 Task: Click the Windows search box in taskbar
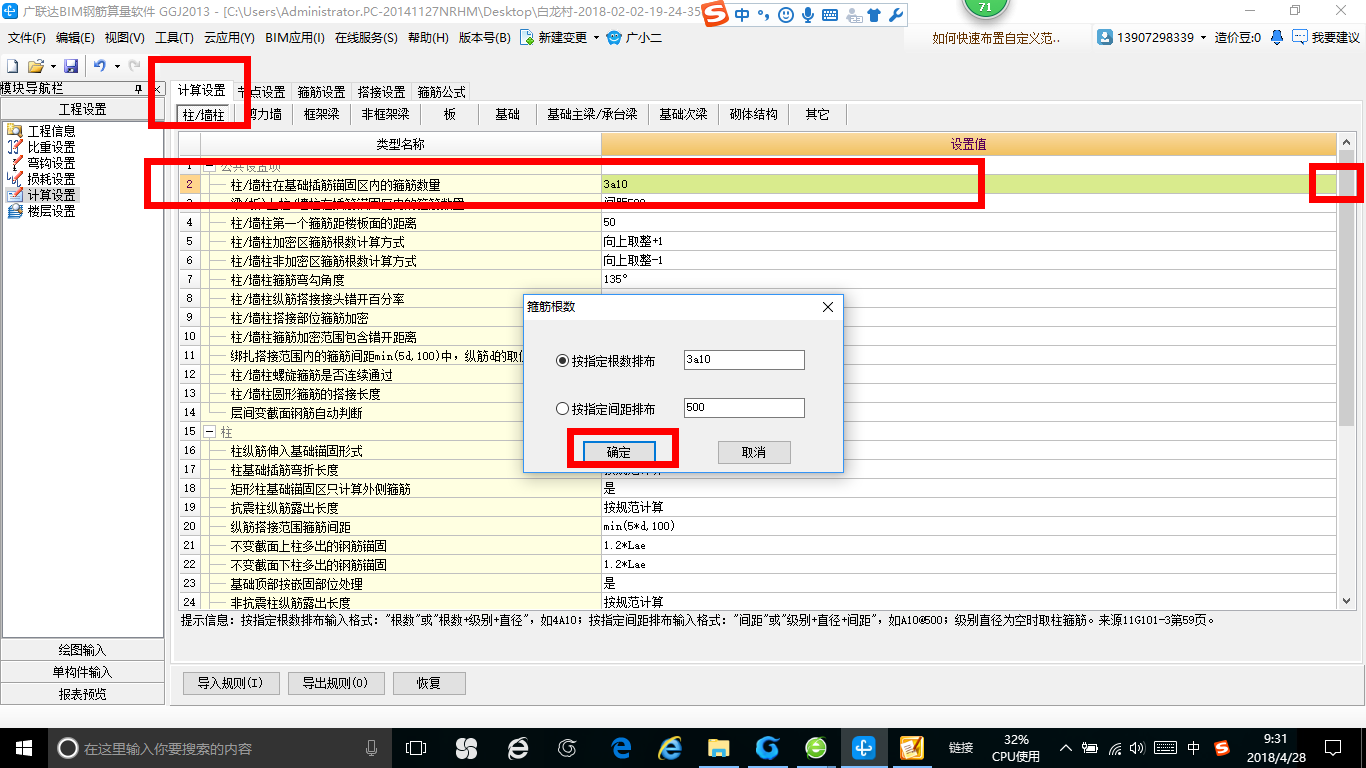click(x=220, y=747)
